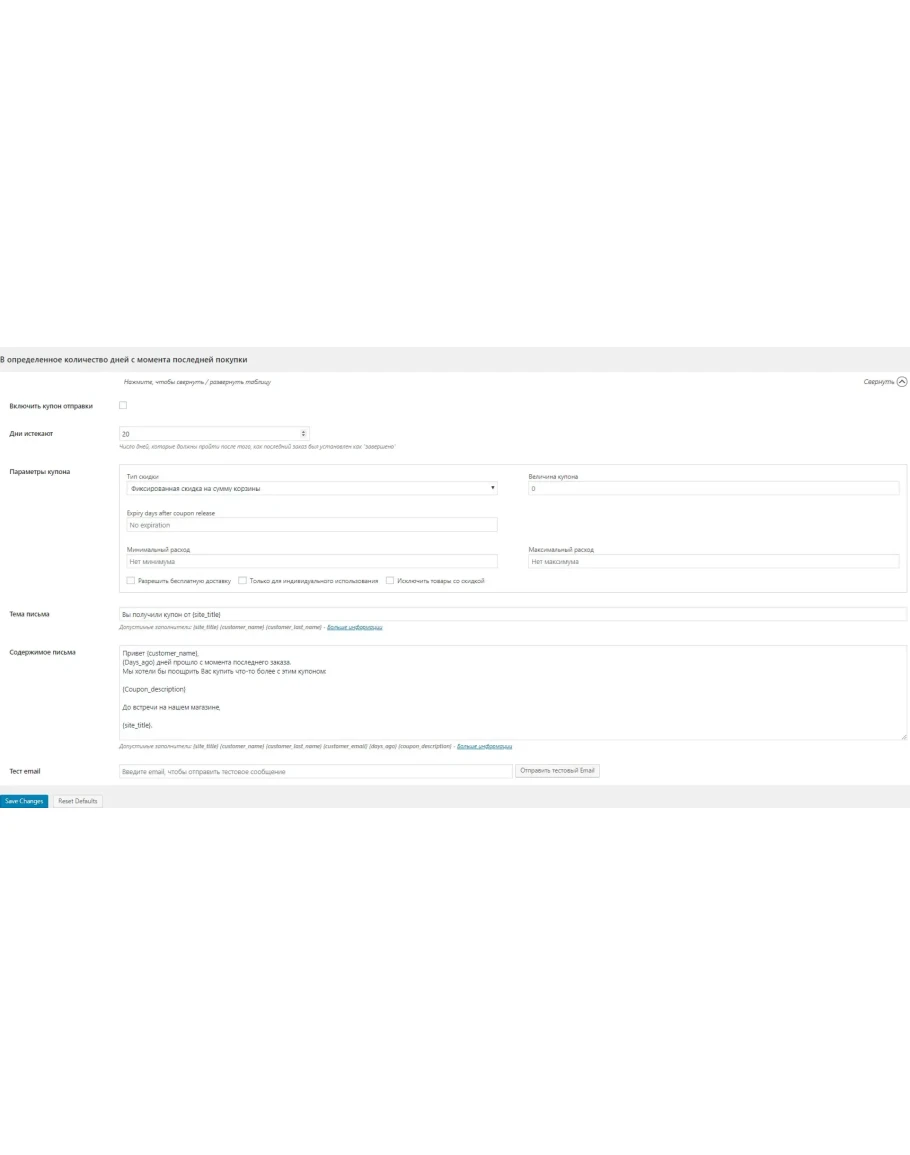The image size is (910, 1155).
Task: Focus the Expiry days after coupon release field
Action: [311, 525]
